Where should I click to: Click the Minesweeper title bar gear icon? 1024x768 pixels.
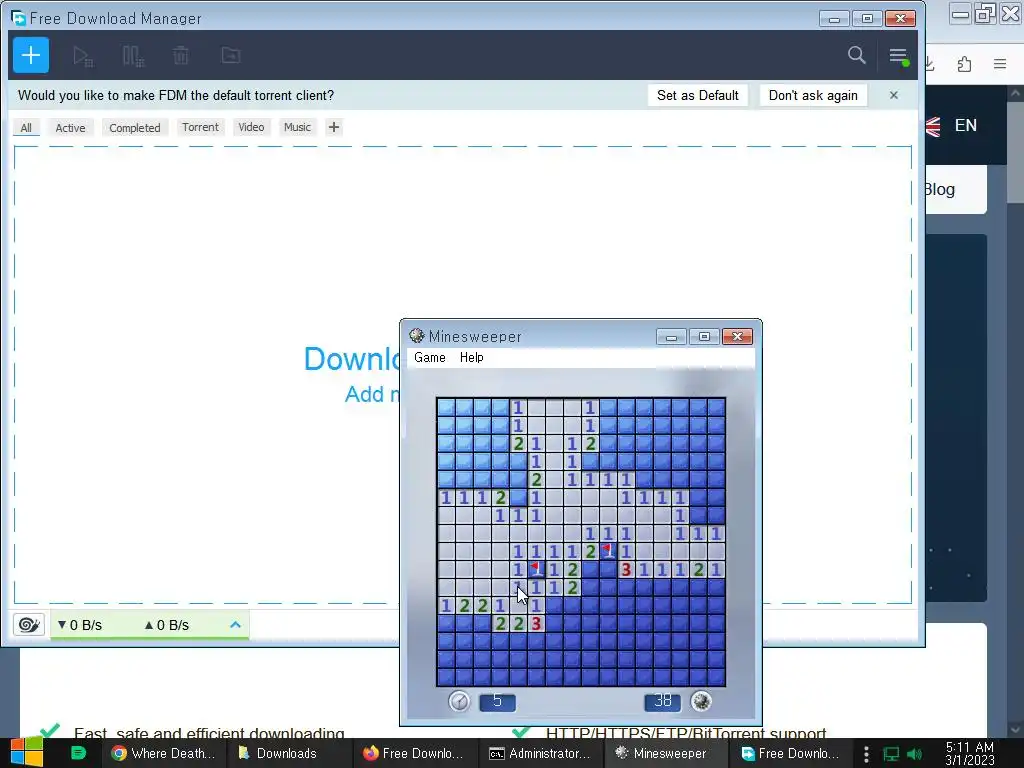coord(417,336)
